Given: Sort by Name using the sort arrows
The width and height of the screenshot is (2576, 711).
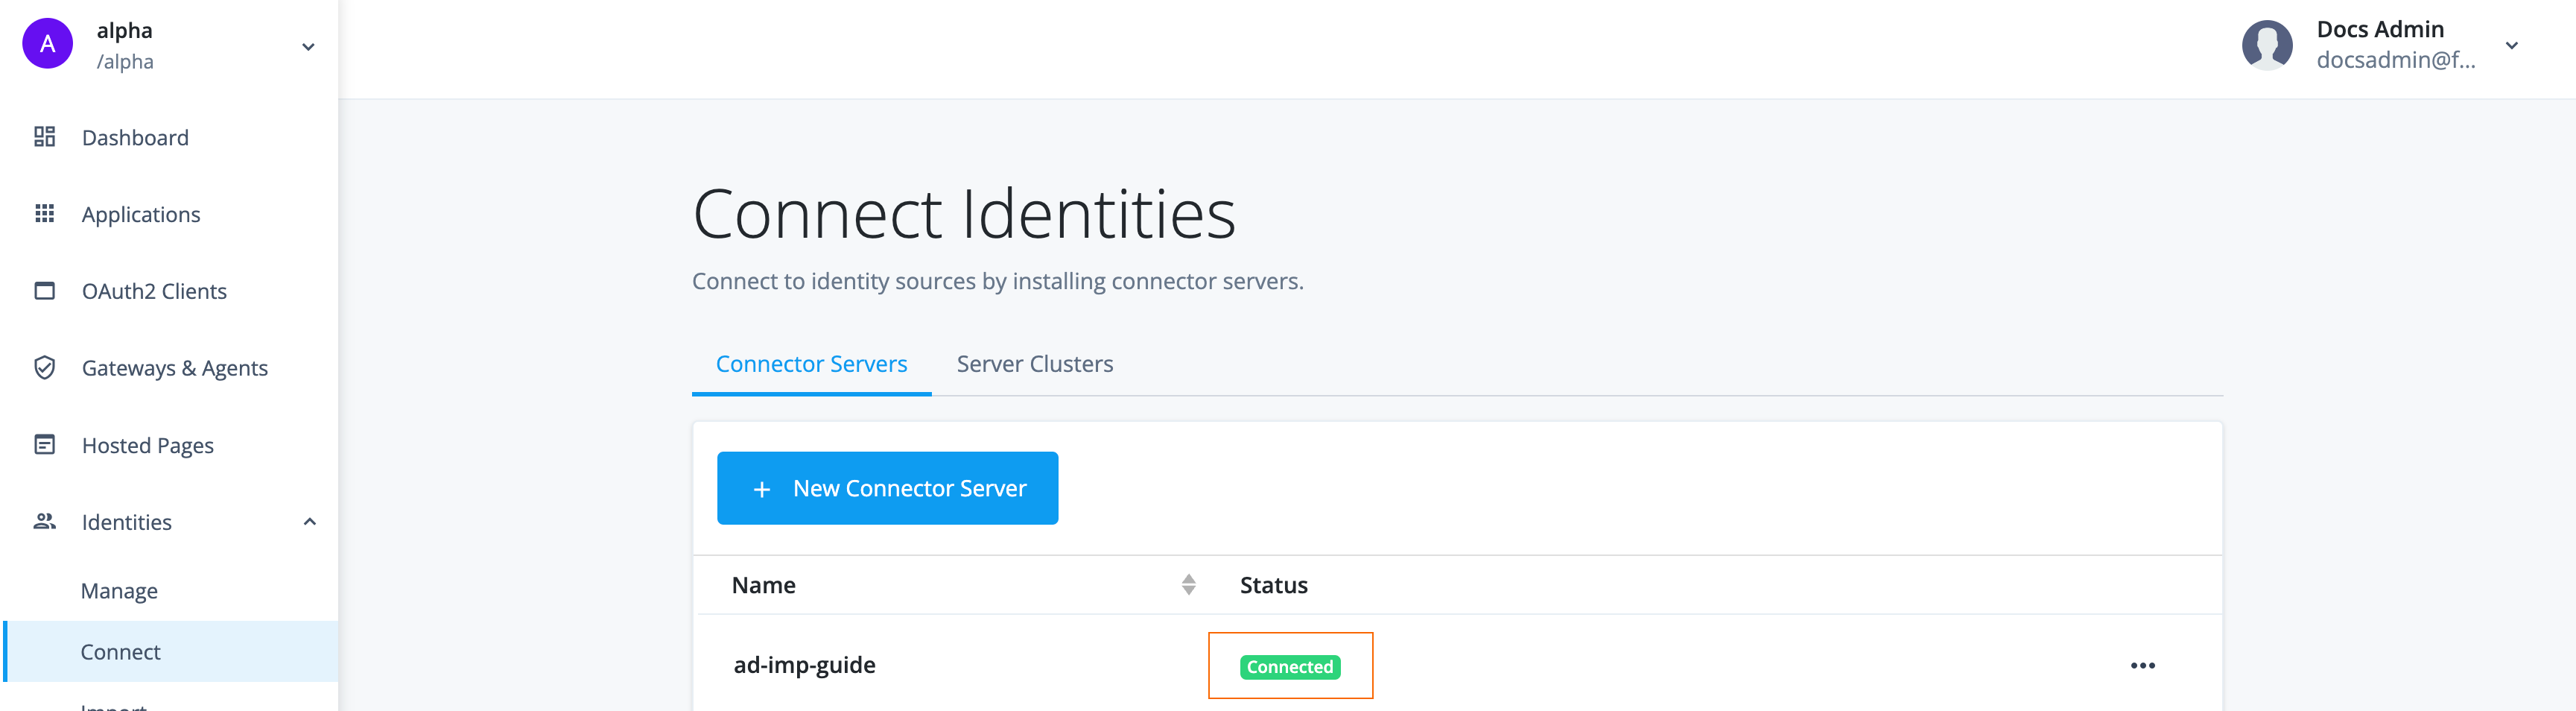Looking at the screenshot, I should (1189, 585).
